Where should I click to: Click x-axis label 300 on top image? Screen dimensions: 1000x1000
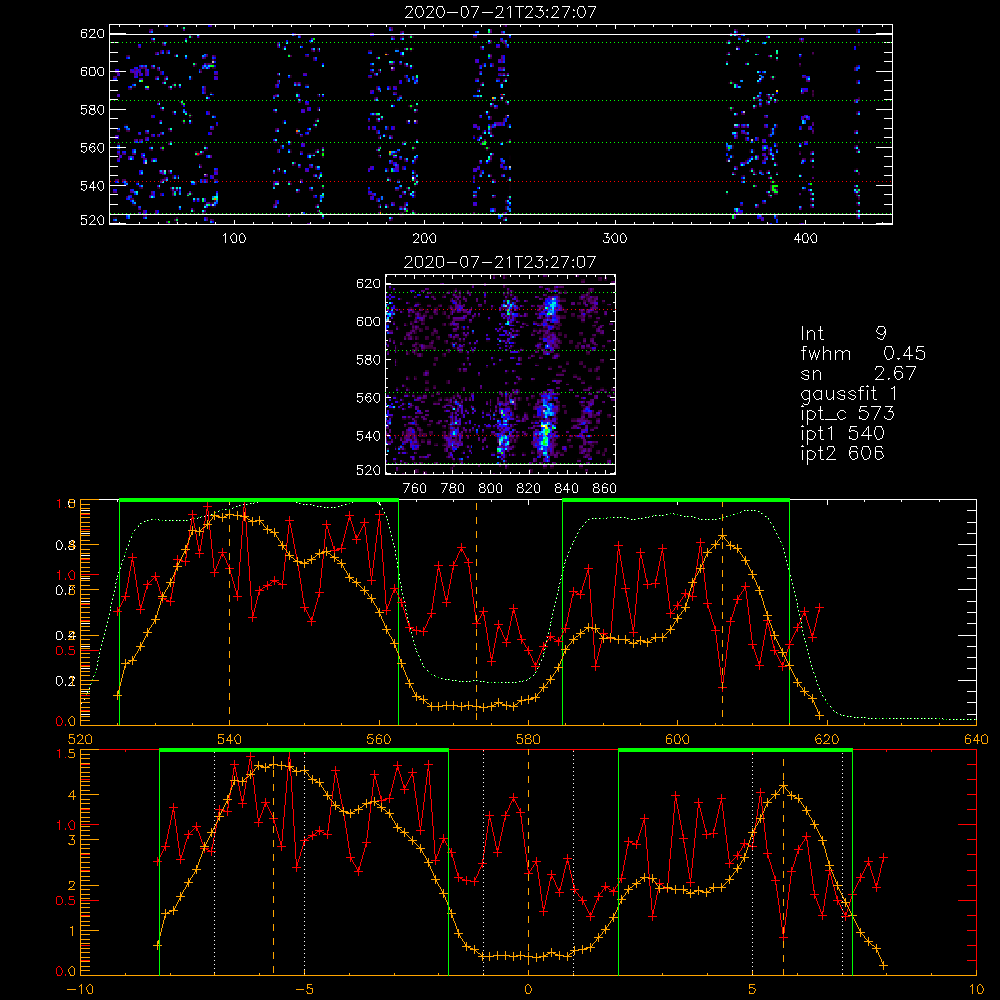pos(615,239)
